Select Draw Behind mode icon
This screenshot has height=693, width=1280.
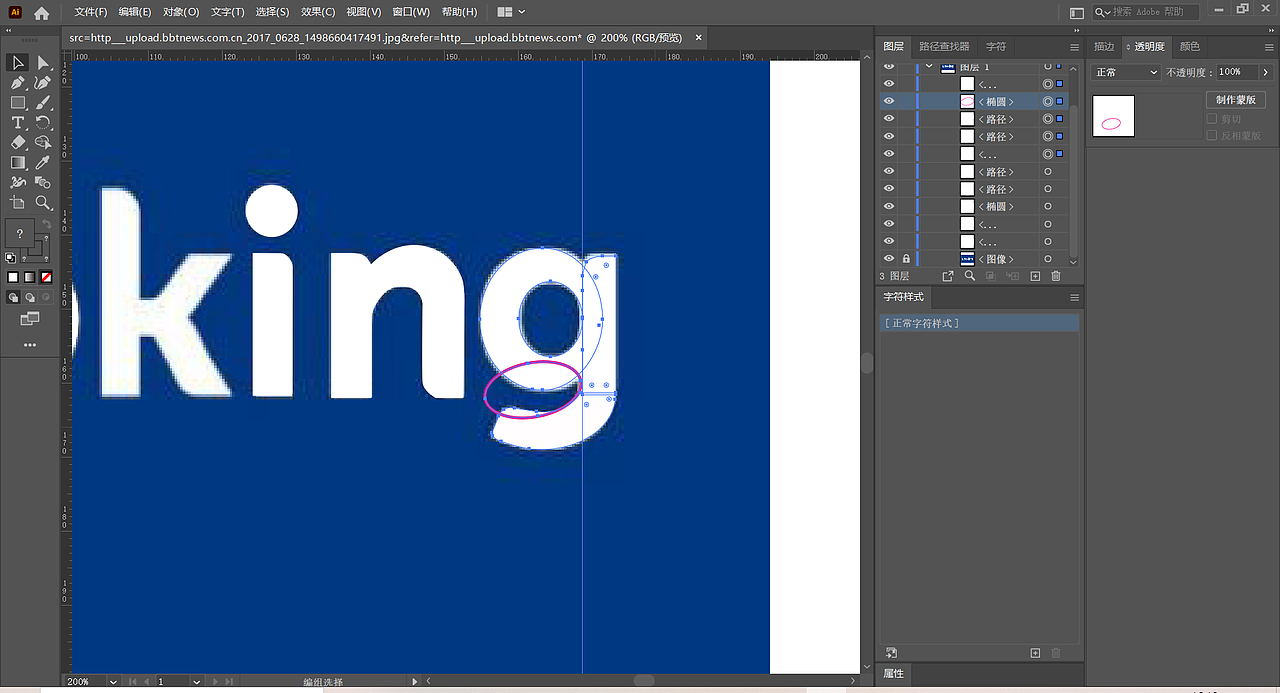[30, 297]
